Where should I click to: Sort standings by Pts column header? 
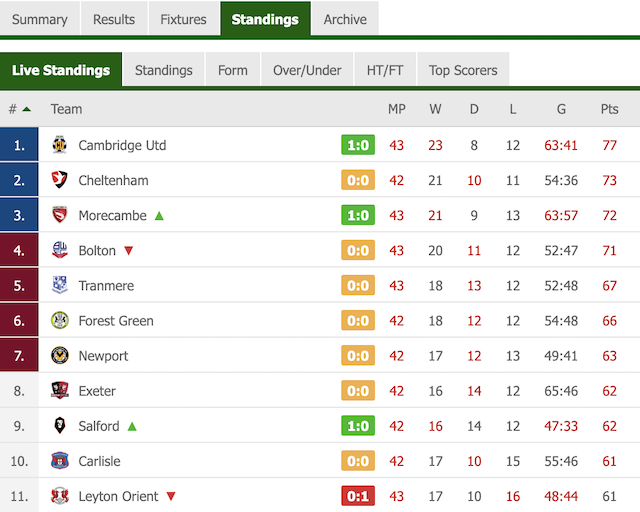tap(609, 109)
